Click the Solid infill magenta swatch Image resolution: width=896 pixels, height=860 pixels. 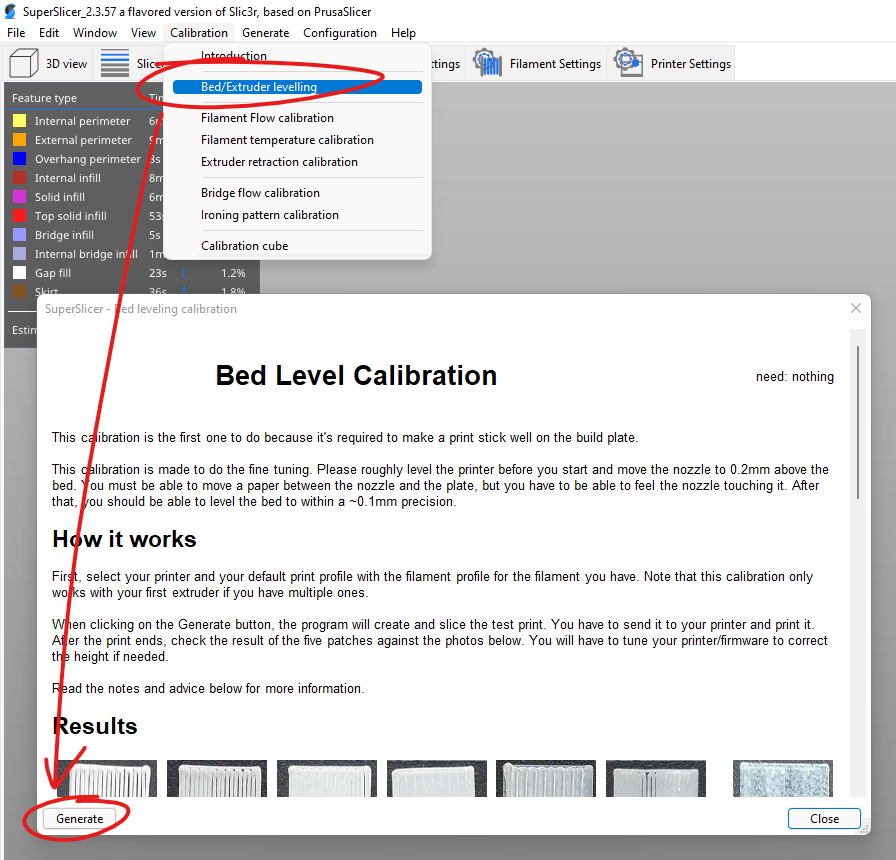(19, 197)
